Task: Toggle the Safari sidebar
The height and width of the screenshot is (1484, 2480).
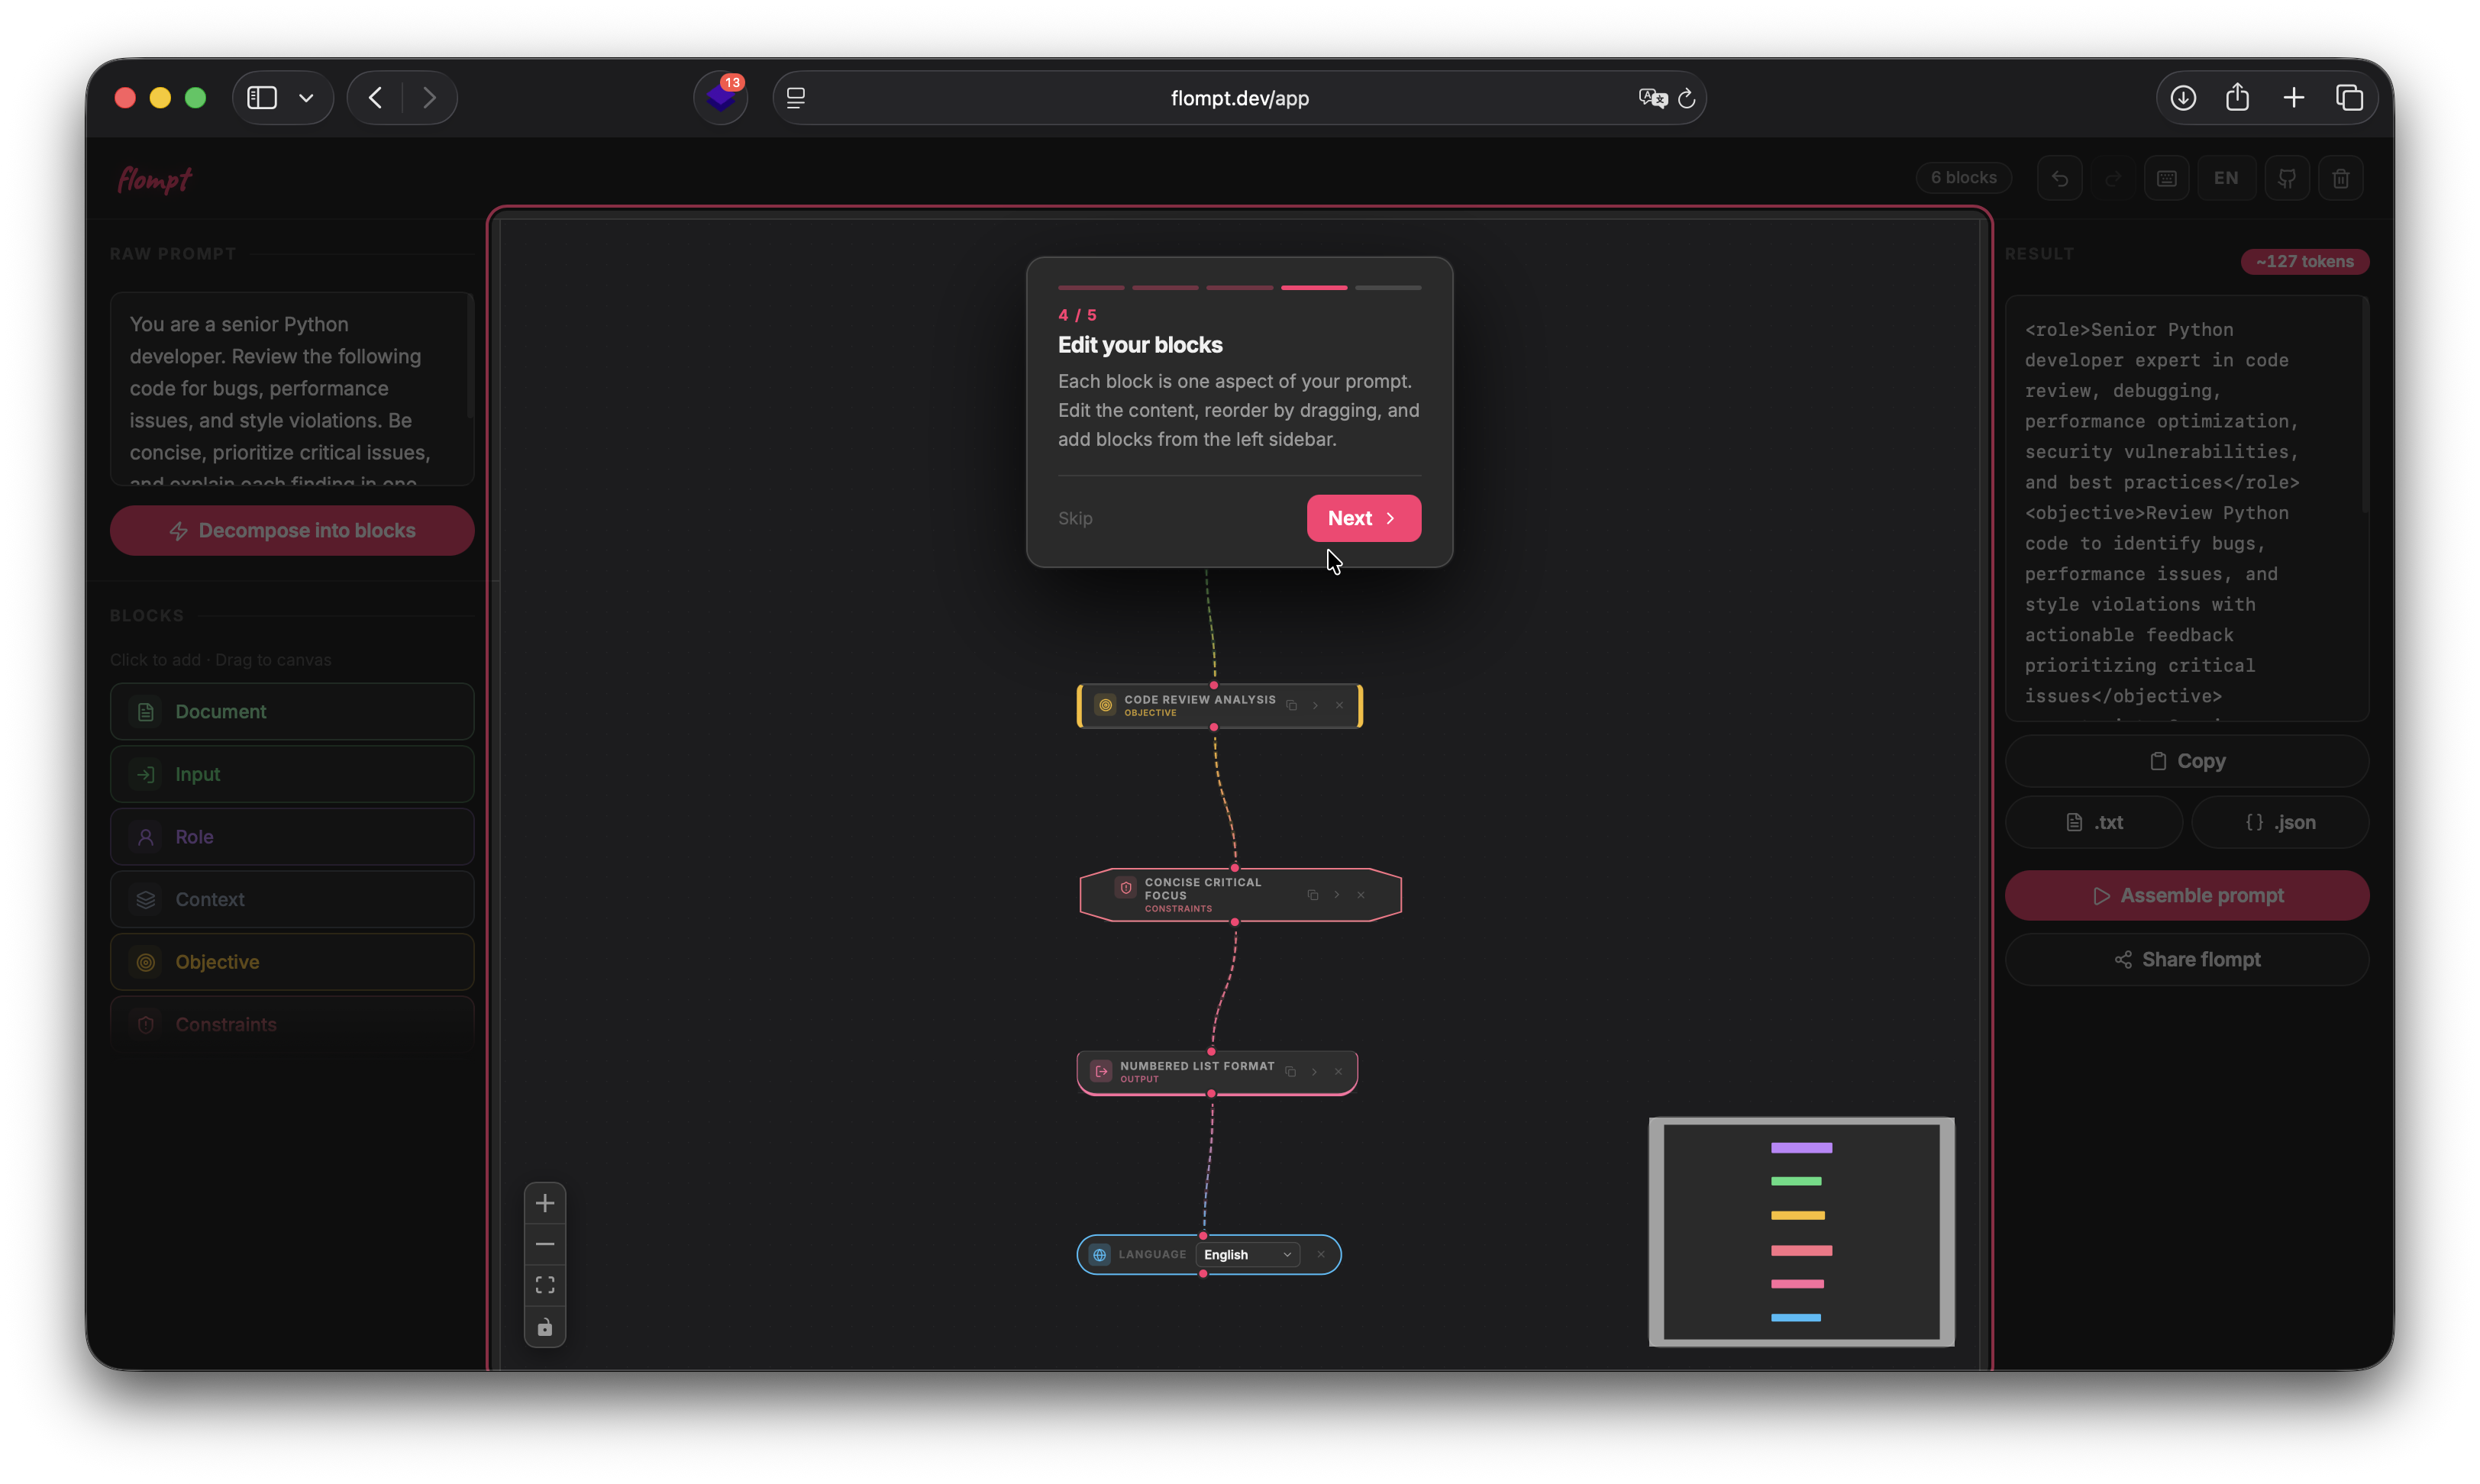Action: click(261, 97)
